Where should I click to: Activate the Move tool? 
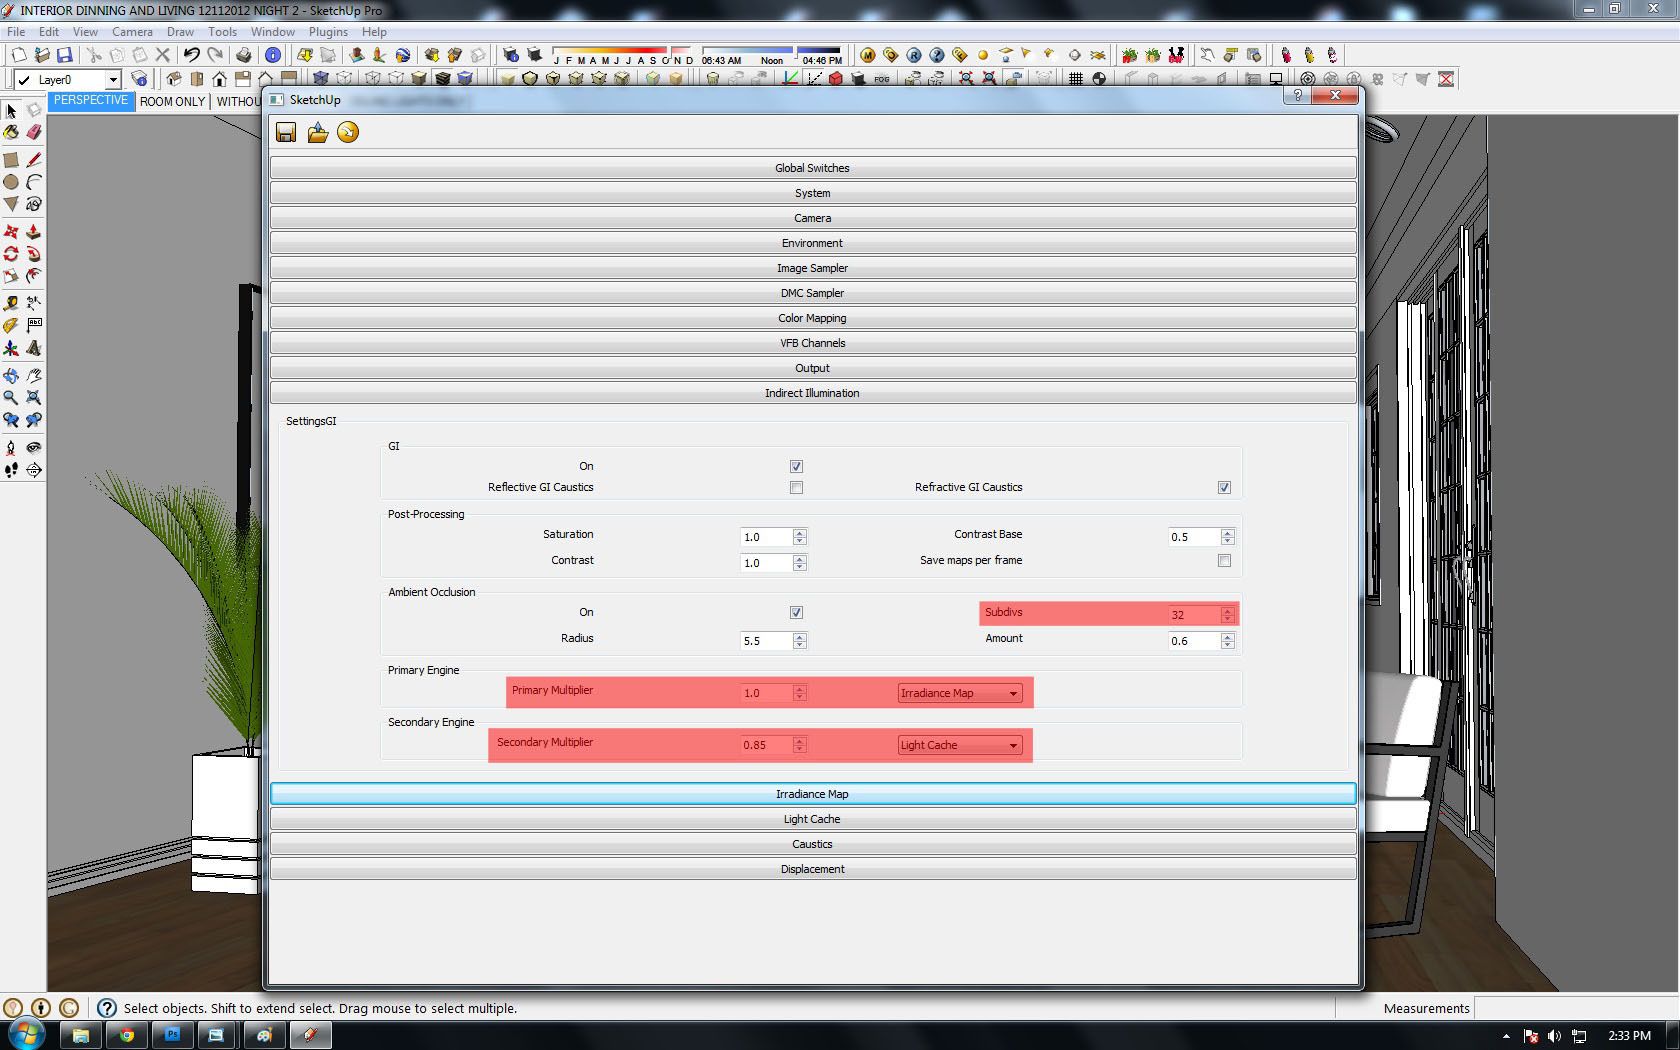tap(11, 232)
